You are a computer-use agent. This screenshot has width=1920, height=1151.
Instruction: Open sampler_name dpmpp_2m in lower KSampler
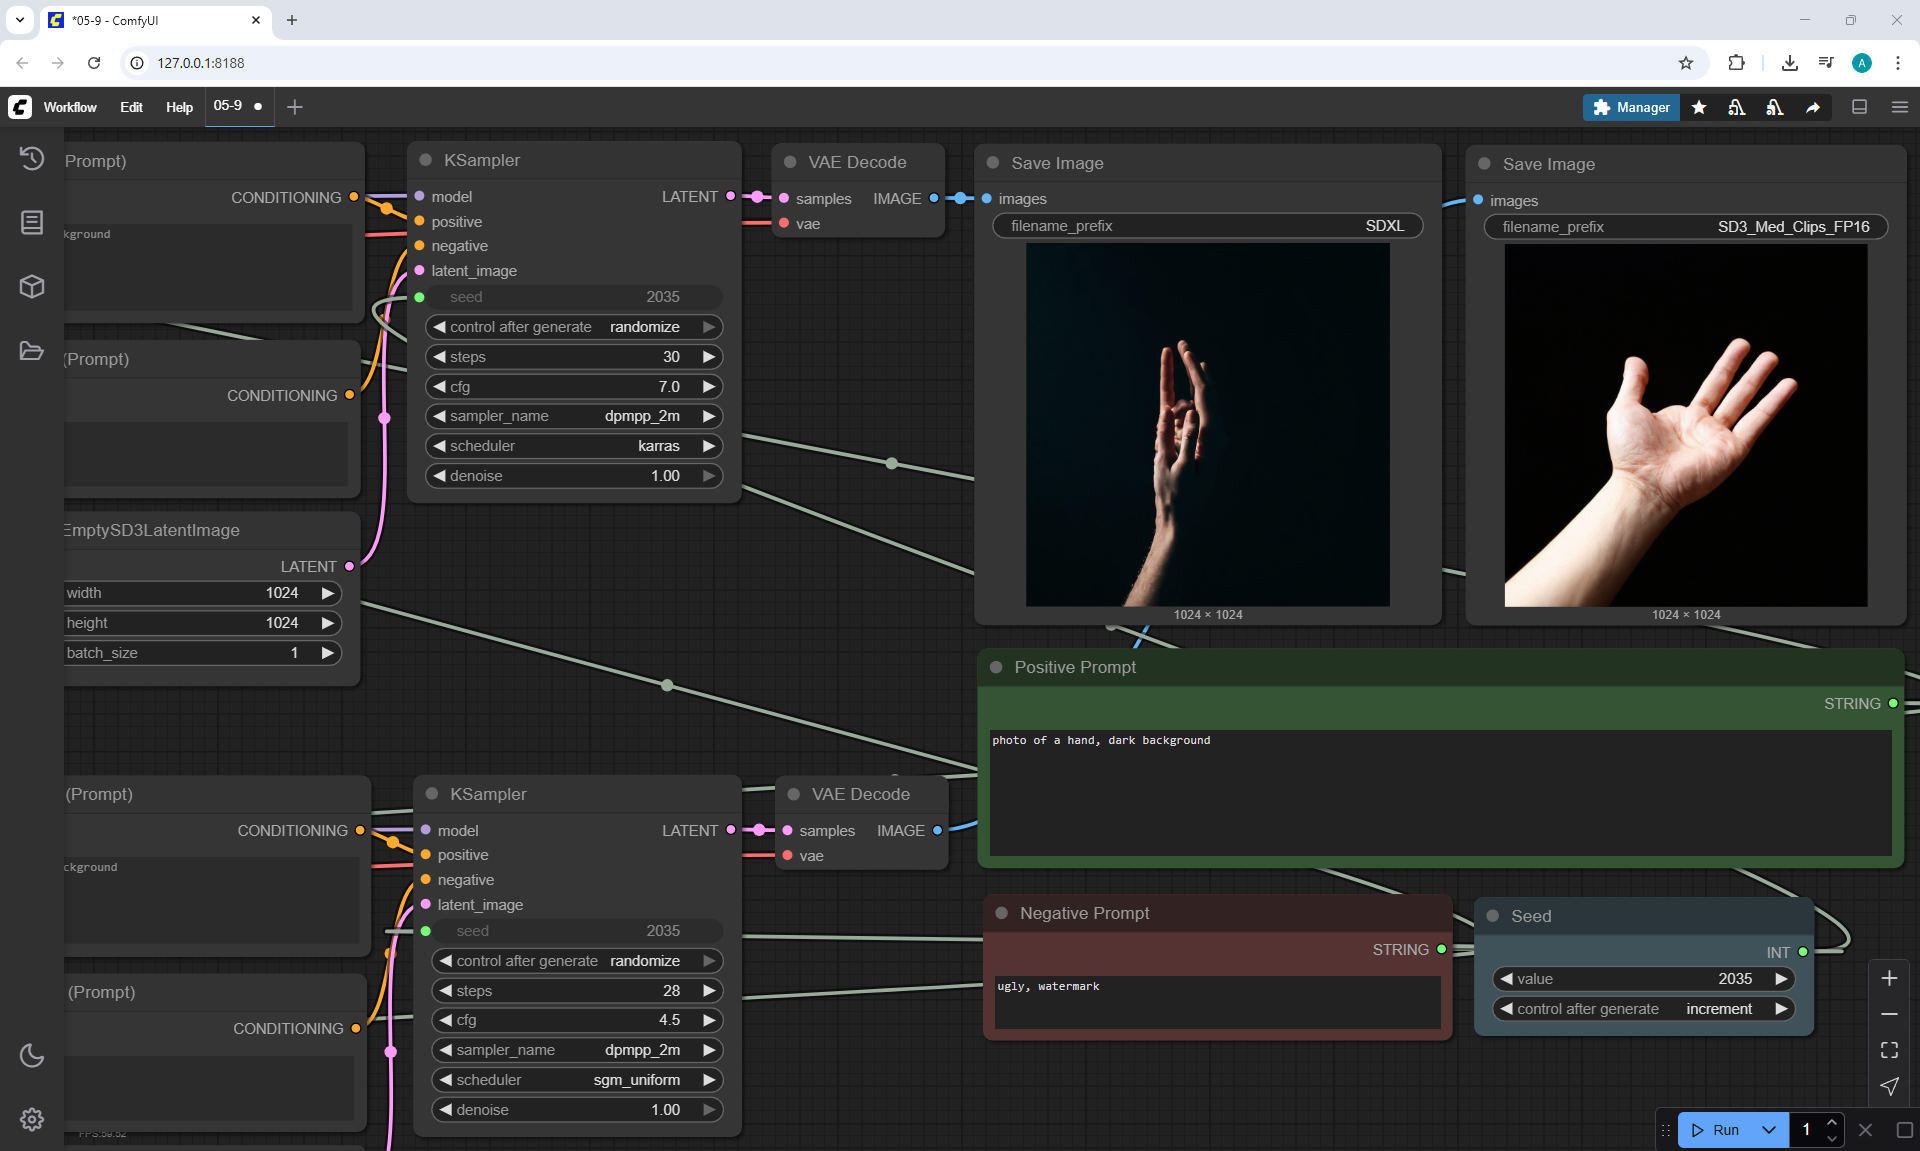[x=577, y=1050]
